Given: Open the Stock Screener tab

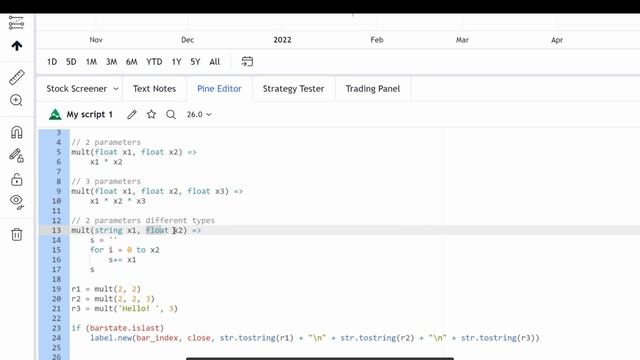Looking at the screenshot, I should click(76, 89).
